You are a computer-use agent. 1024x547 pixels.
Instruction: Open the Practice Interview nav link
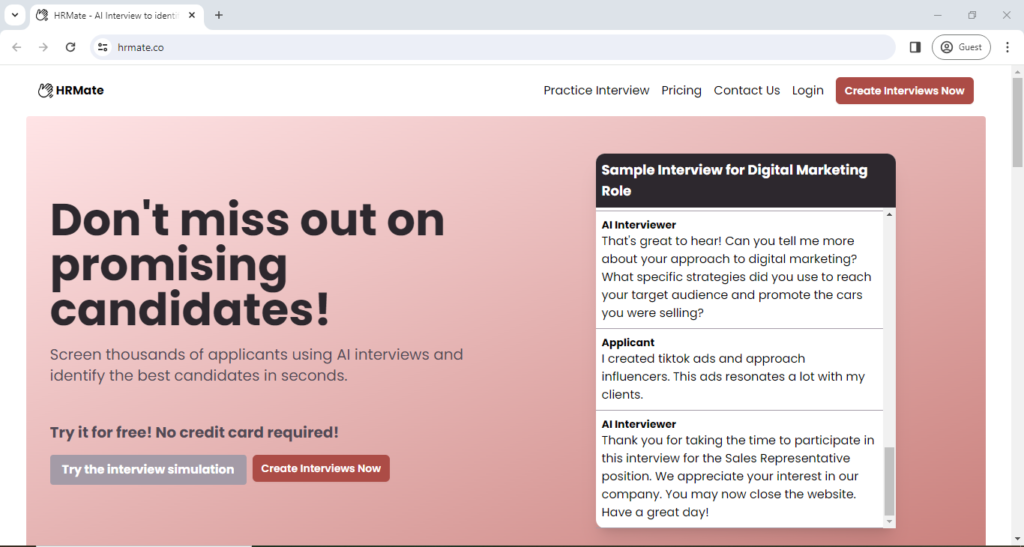point(596,91)
